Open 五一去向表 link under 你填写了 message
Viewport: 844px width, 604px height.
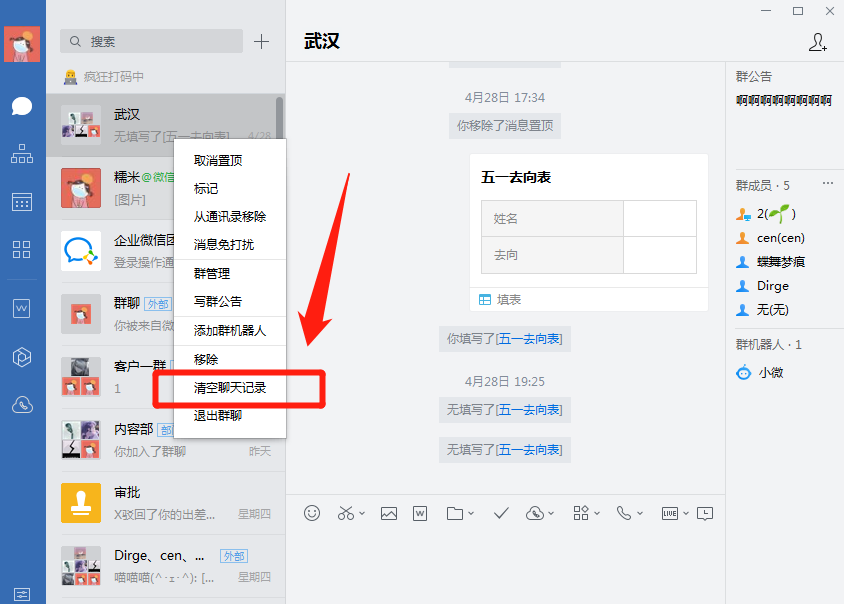tap(529, 339)
